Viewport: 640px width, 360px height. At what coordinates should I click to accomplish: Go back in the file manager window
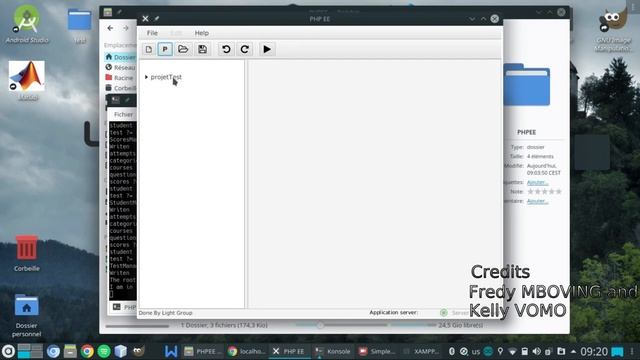pos(111,28)
